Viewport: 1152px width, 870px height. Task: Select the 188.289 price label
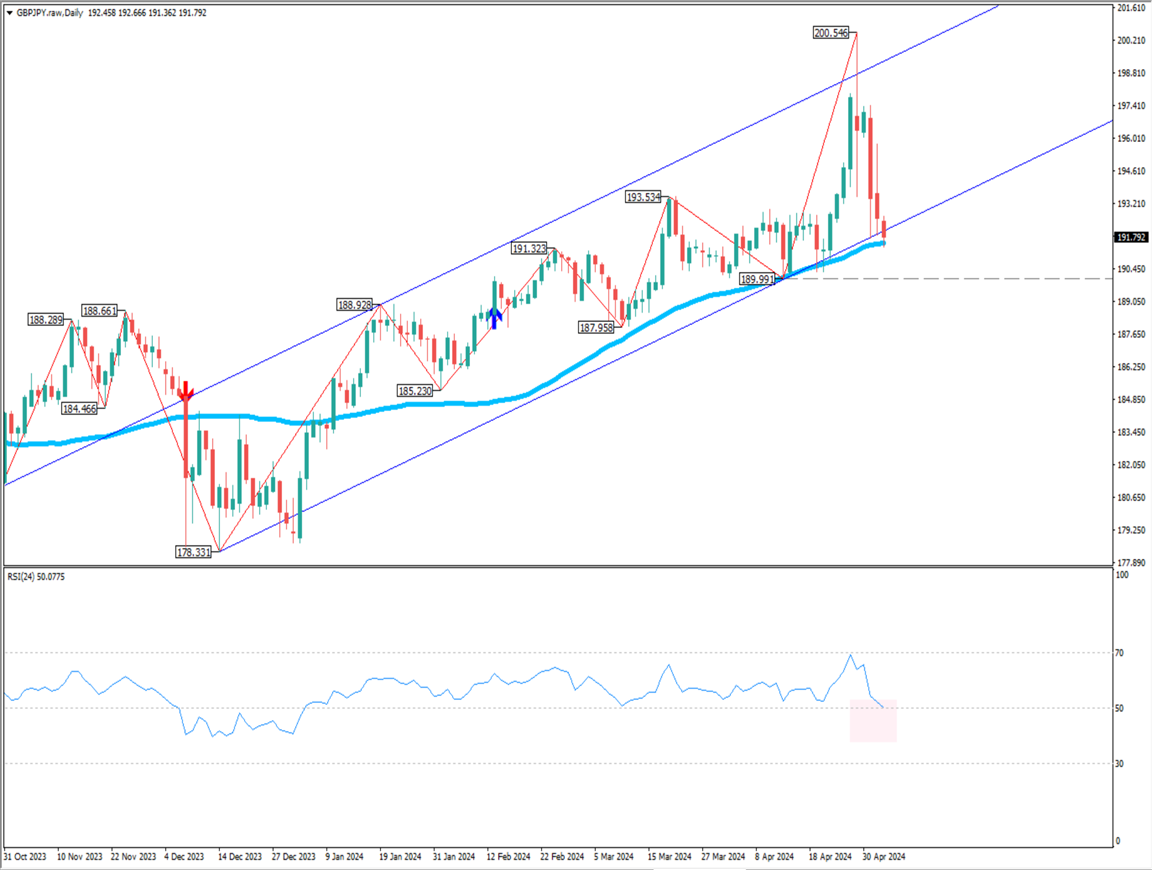(x=46, y=320)
